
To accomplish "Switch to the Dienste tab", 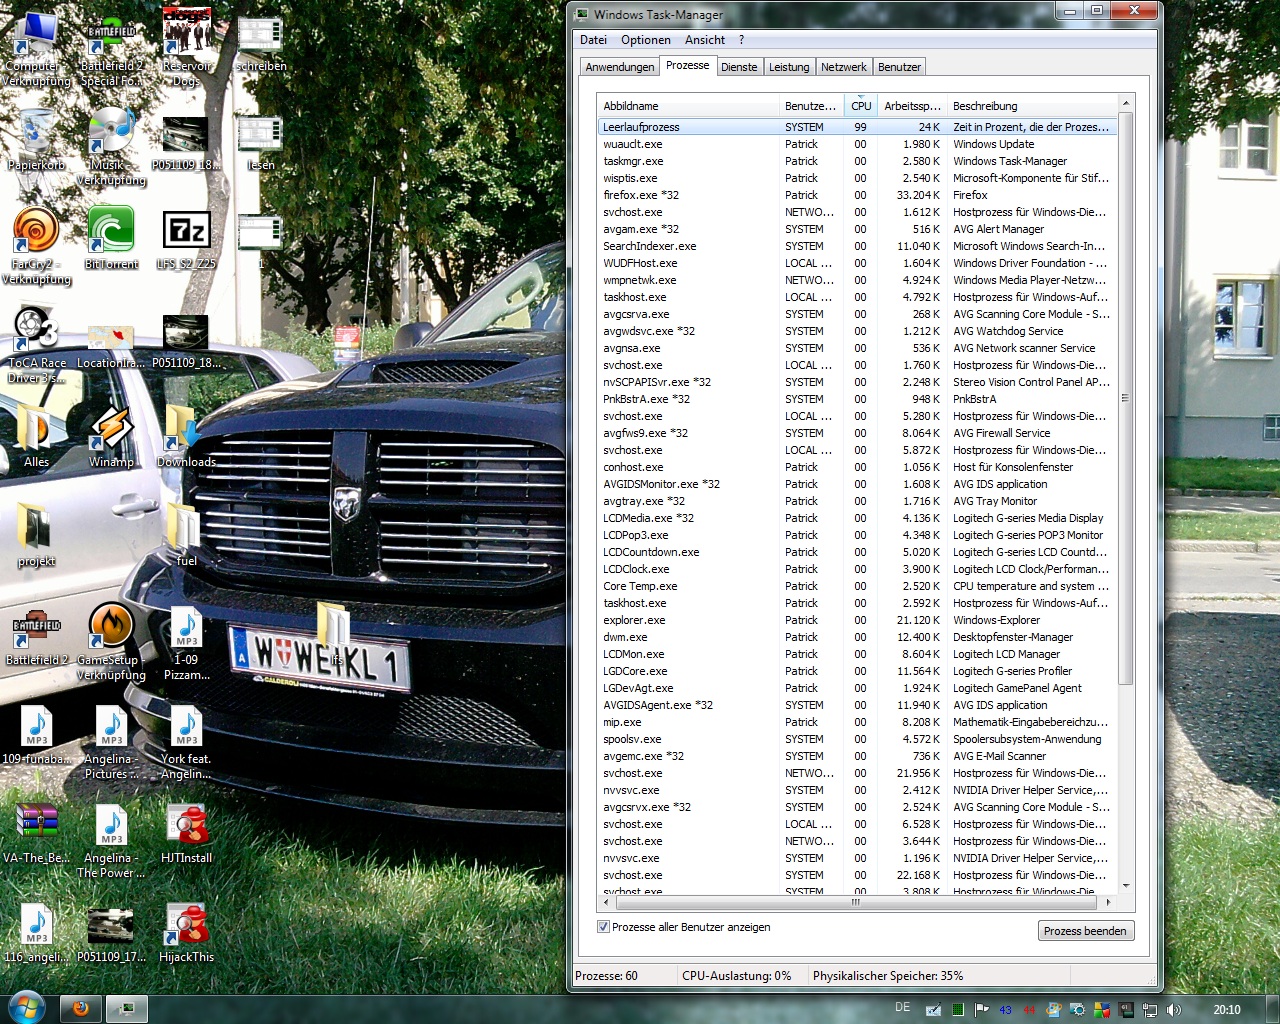I will (x=739, y=67).
